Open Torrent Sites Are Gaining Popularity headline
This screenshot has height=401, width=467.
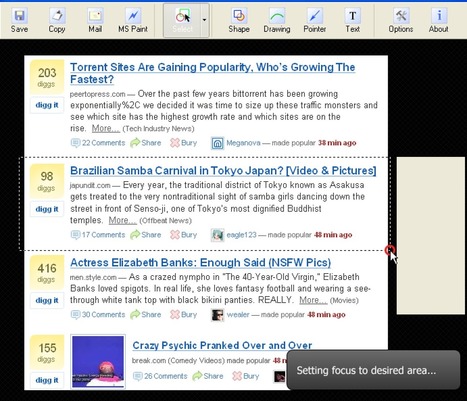click(212, 73)
